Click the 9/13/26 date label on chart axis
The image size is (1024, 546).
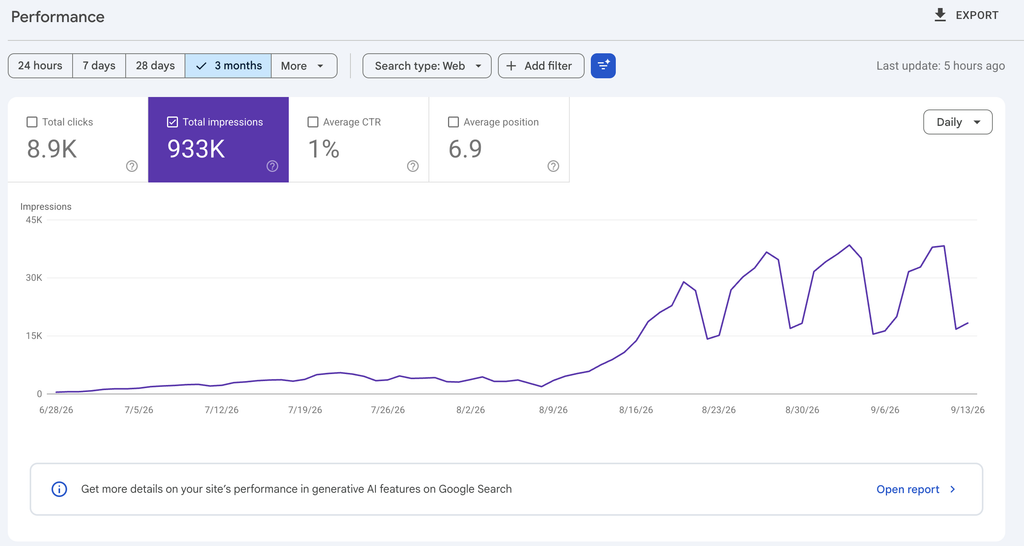(x=967, y=410)
